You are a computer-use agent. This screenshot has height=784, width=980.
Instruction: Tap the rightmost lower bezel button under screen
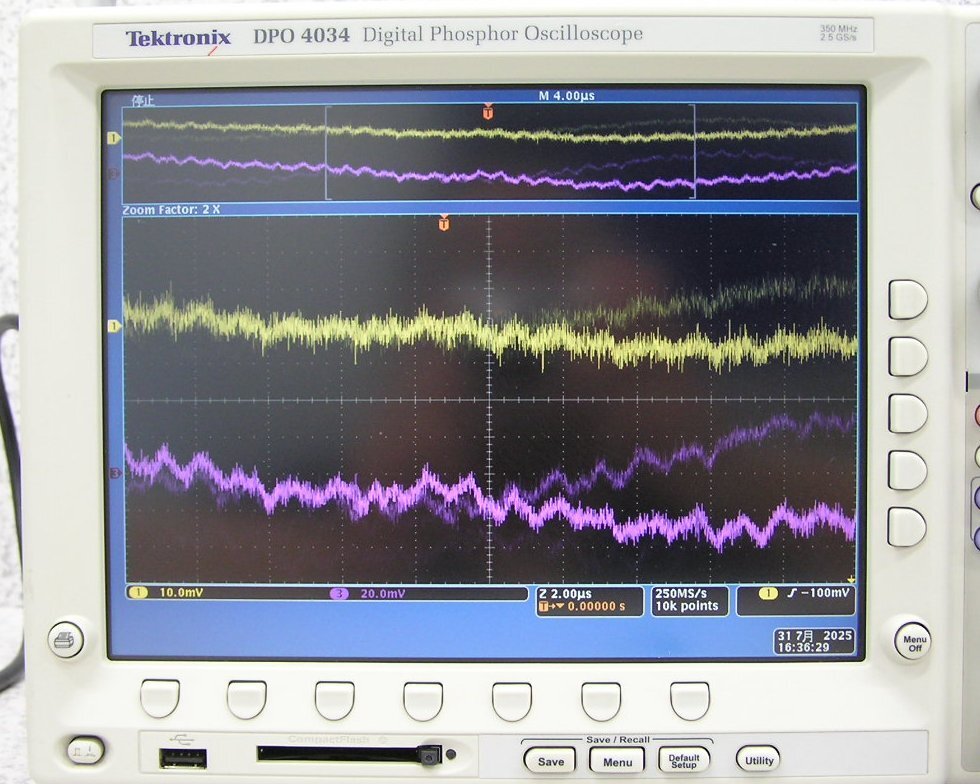689,701
